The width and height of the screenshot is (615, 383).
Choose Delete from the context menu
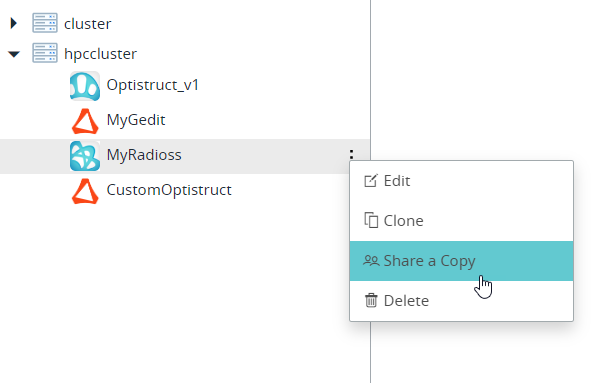461,301
